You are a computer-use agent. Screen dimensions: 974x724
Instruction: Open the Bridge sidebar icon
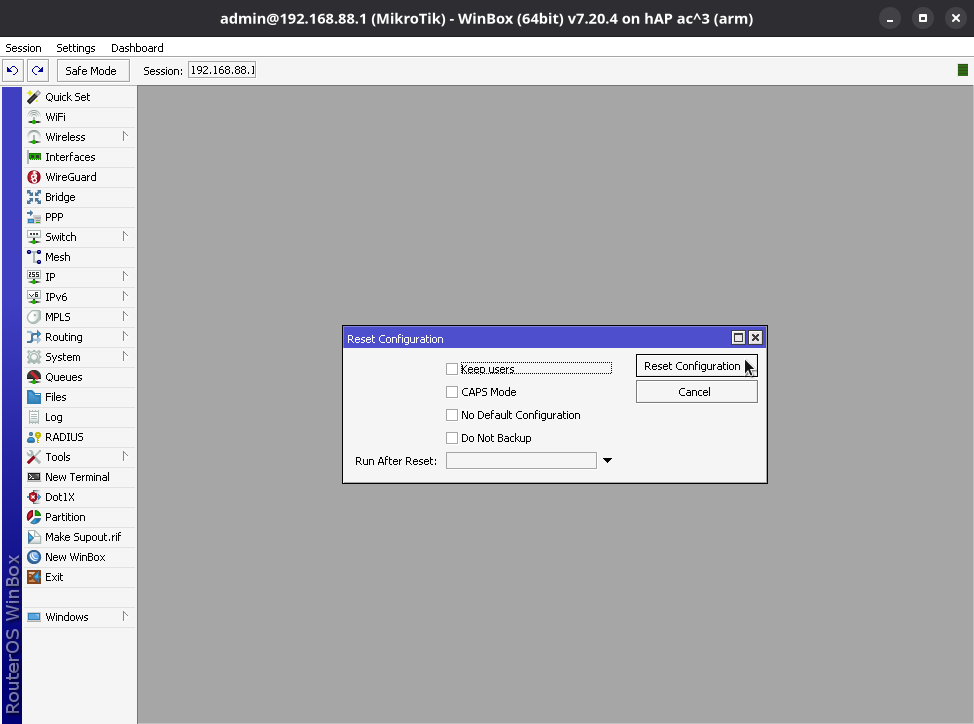pyautogui.click(x=34, y=197)
